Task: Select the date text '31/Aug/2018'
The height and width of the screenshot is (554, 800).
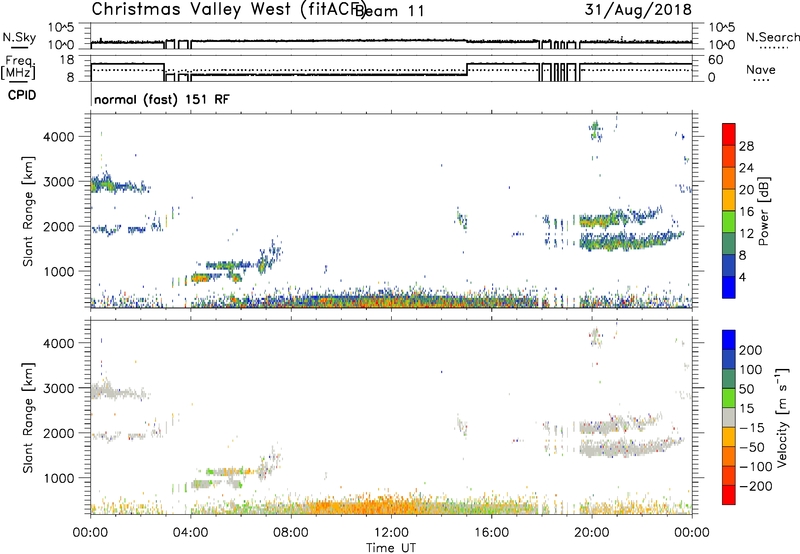Action: click(638, 10)
